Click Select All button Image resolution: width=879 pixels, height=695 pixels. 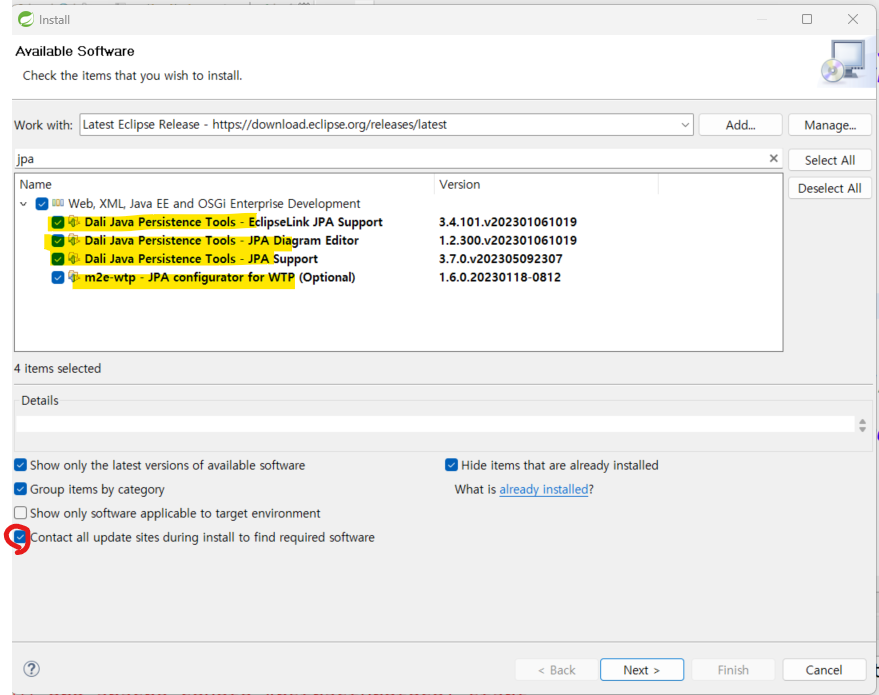(830, 160)
